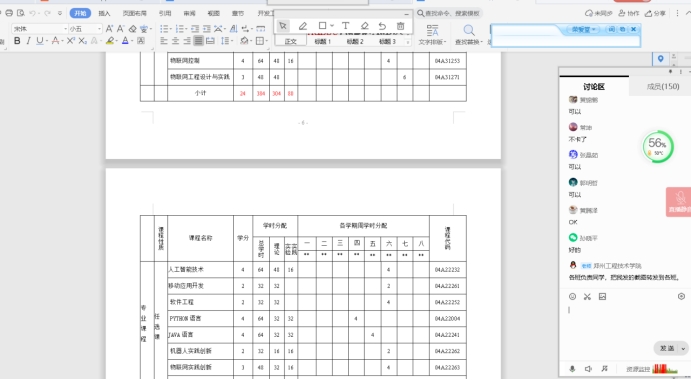
Task: Click the scissors screenshot icon in chat
Action: click(587, 297)
